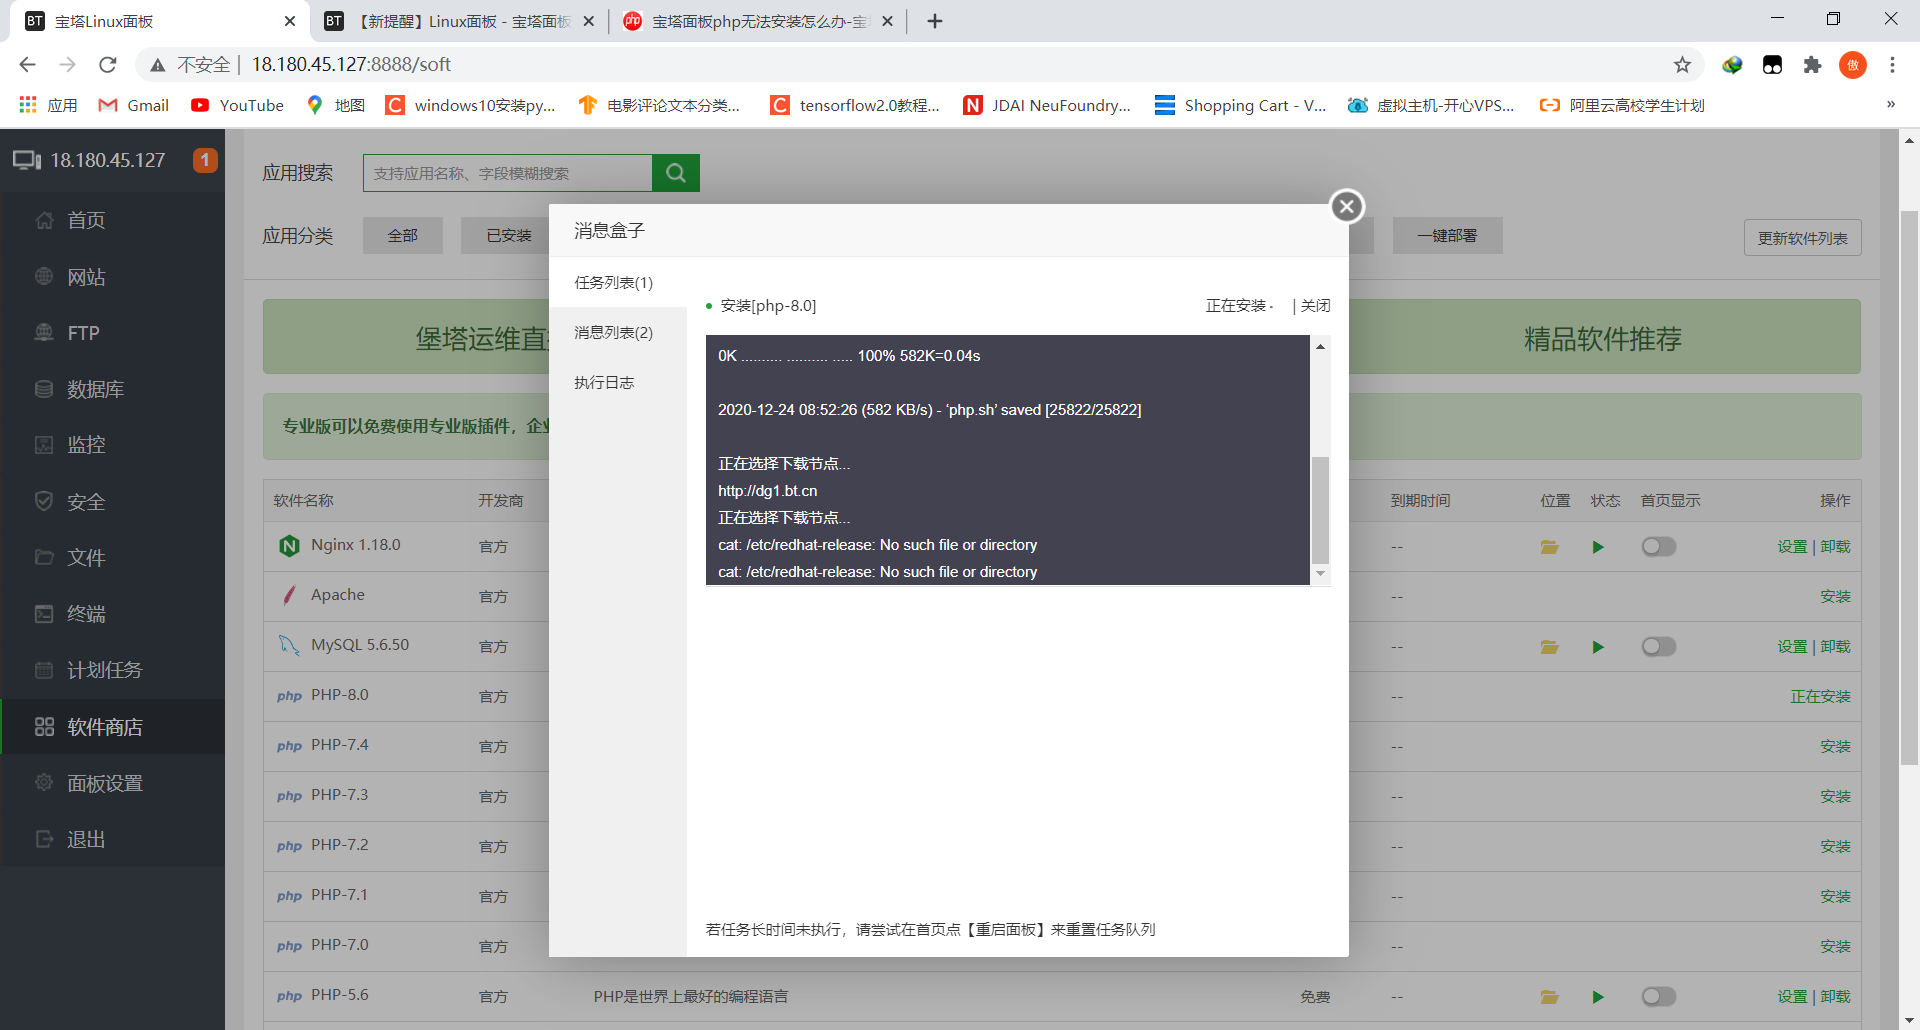The image size is (1920, 1030).
Task: Select 执行日志 in the message box
Action: click(x=617, y=383)
